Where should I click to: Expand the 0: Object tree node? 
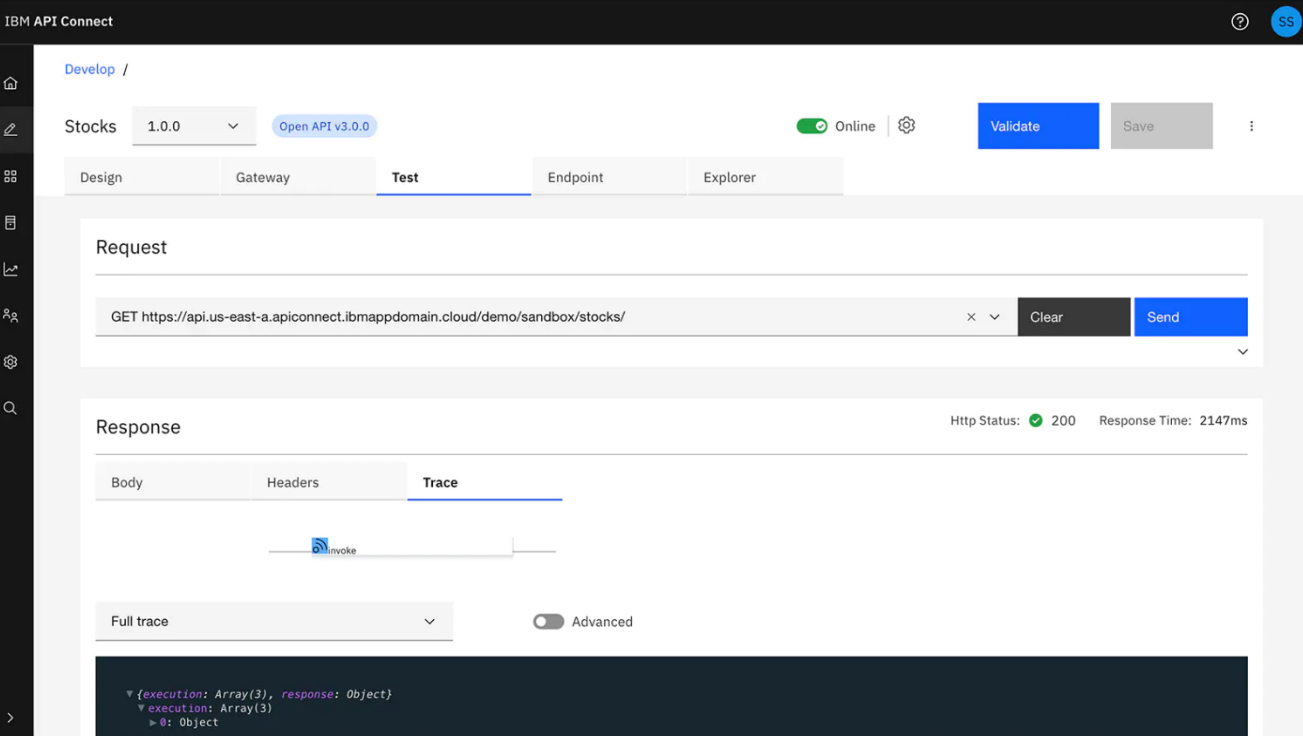click(153, 722)
